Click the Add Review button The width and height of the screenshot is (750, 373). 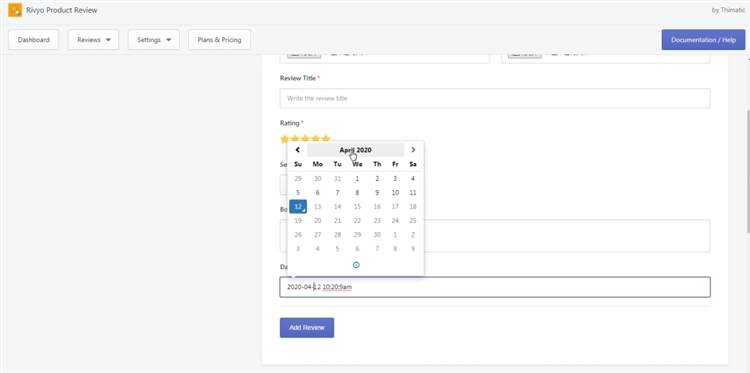(x=307, y=328)
